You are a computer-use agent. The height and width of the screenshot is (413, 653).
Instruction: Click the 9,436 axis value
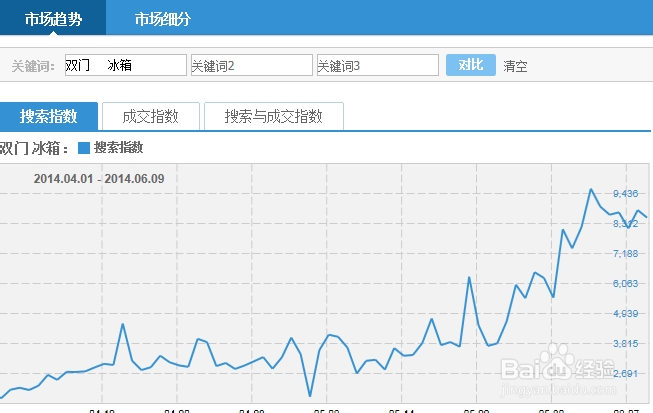pos(626,194)
